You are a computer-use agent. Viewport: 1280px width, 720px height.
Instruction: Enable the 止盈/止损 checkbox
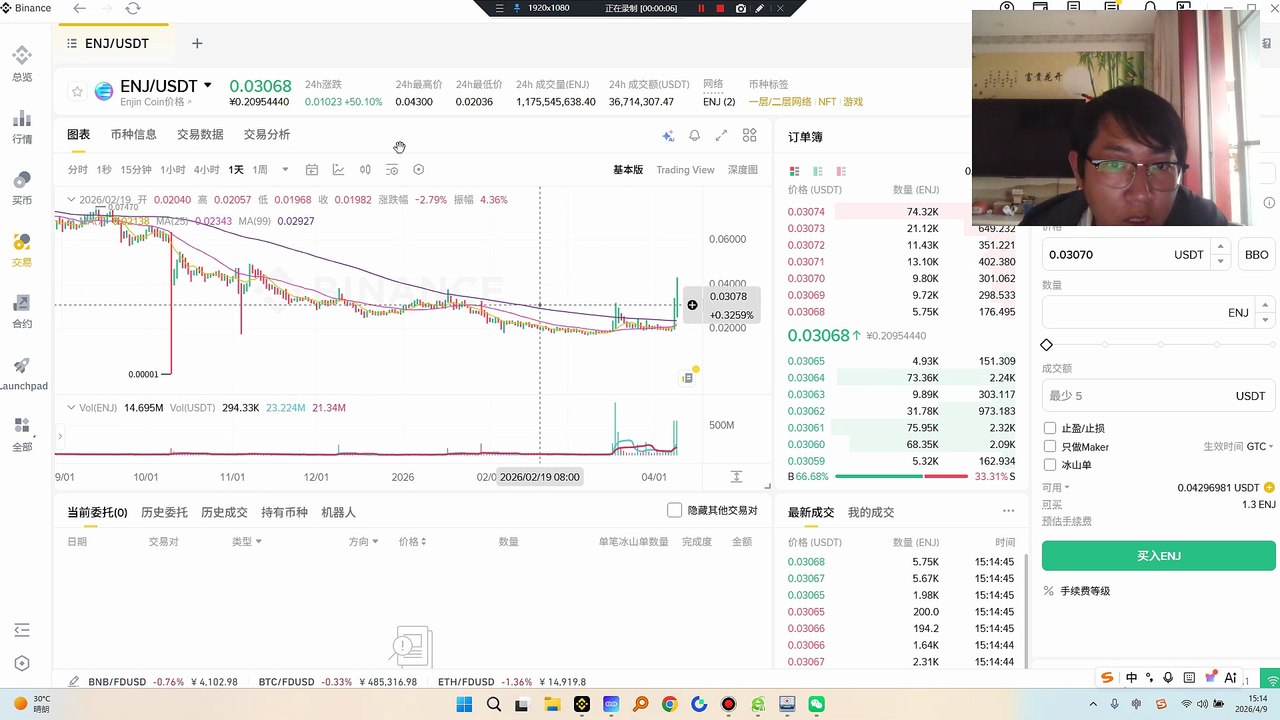[x=1050, y=428]
